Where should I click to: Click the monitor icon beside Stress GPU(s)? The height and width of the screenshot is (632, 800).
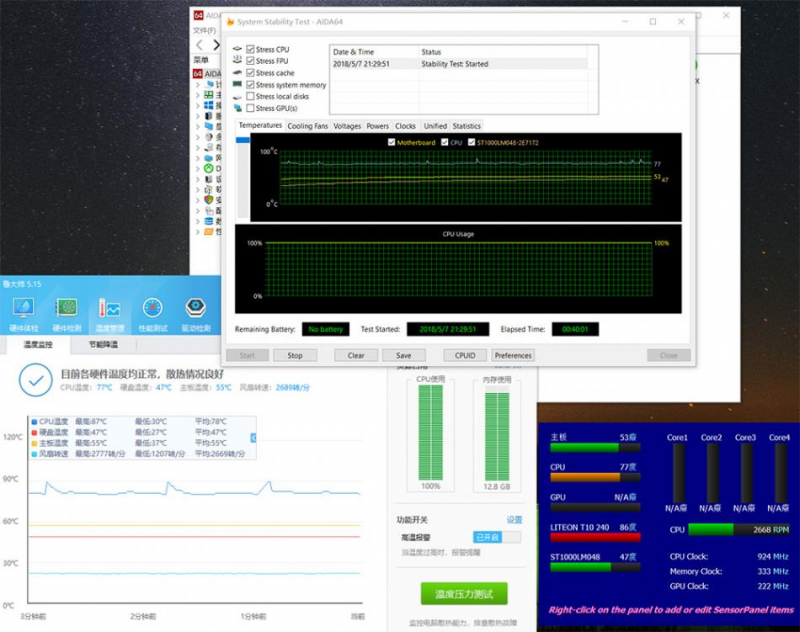click(x=237, y=108)
